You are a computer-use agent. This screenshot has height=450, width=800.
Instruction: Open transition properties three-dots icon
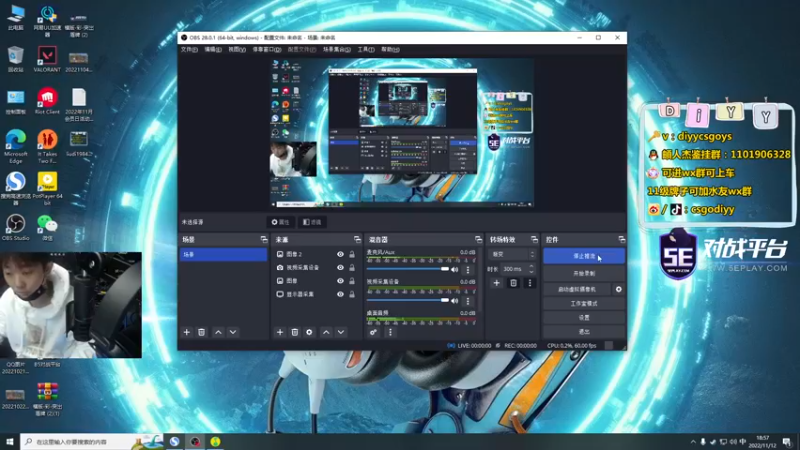(x=530, y=283)
